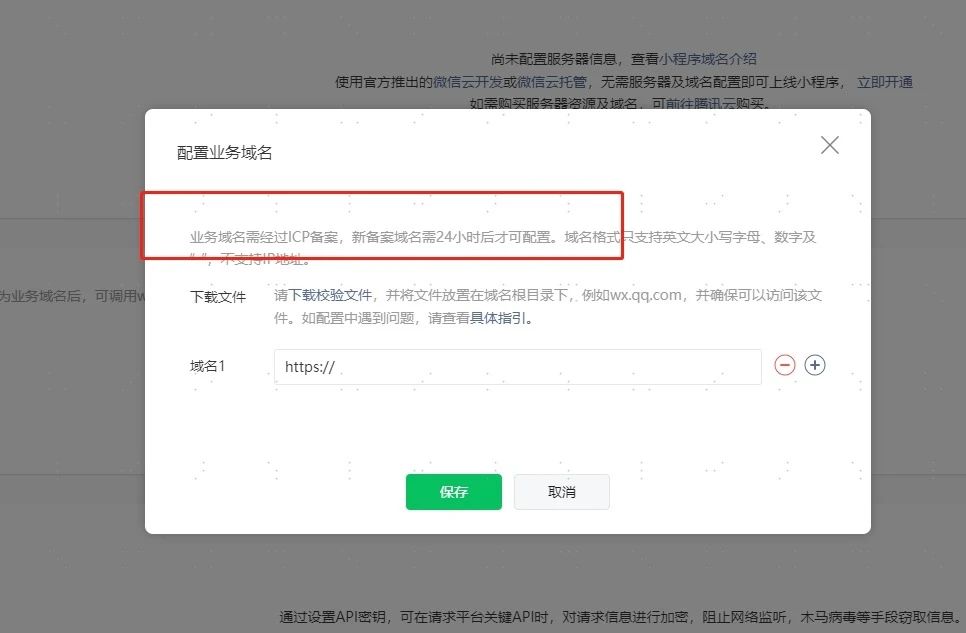Remove 域名1 with the red minus icon
Screen dimensions: 966x633
[x=784, y=366]
